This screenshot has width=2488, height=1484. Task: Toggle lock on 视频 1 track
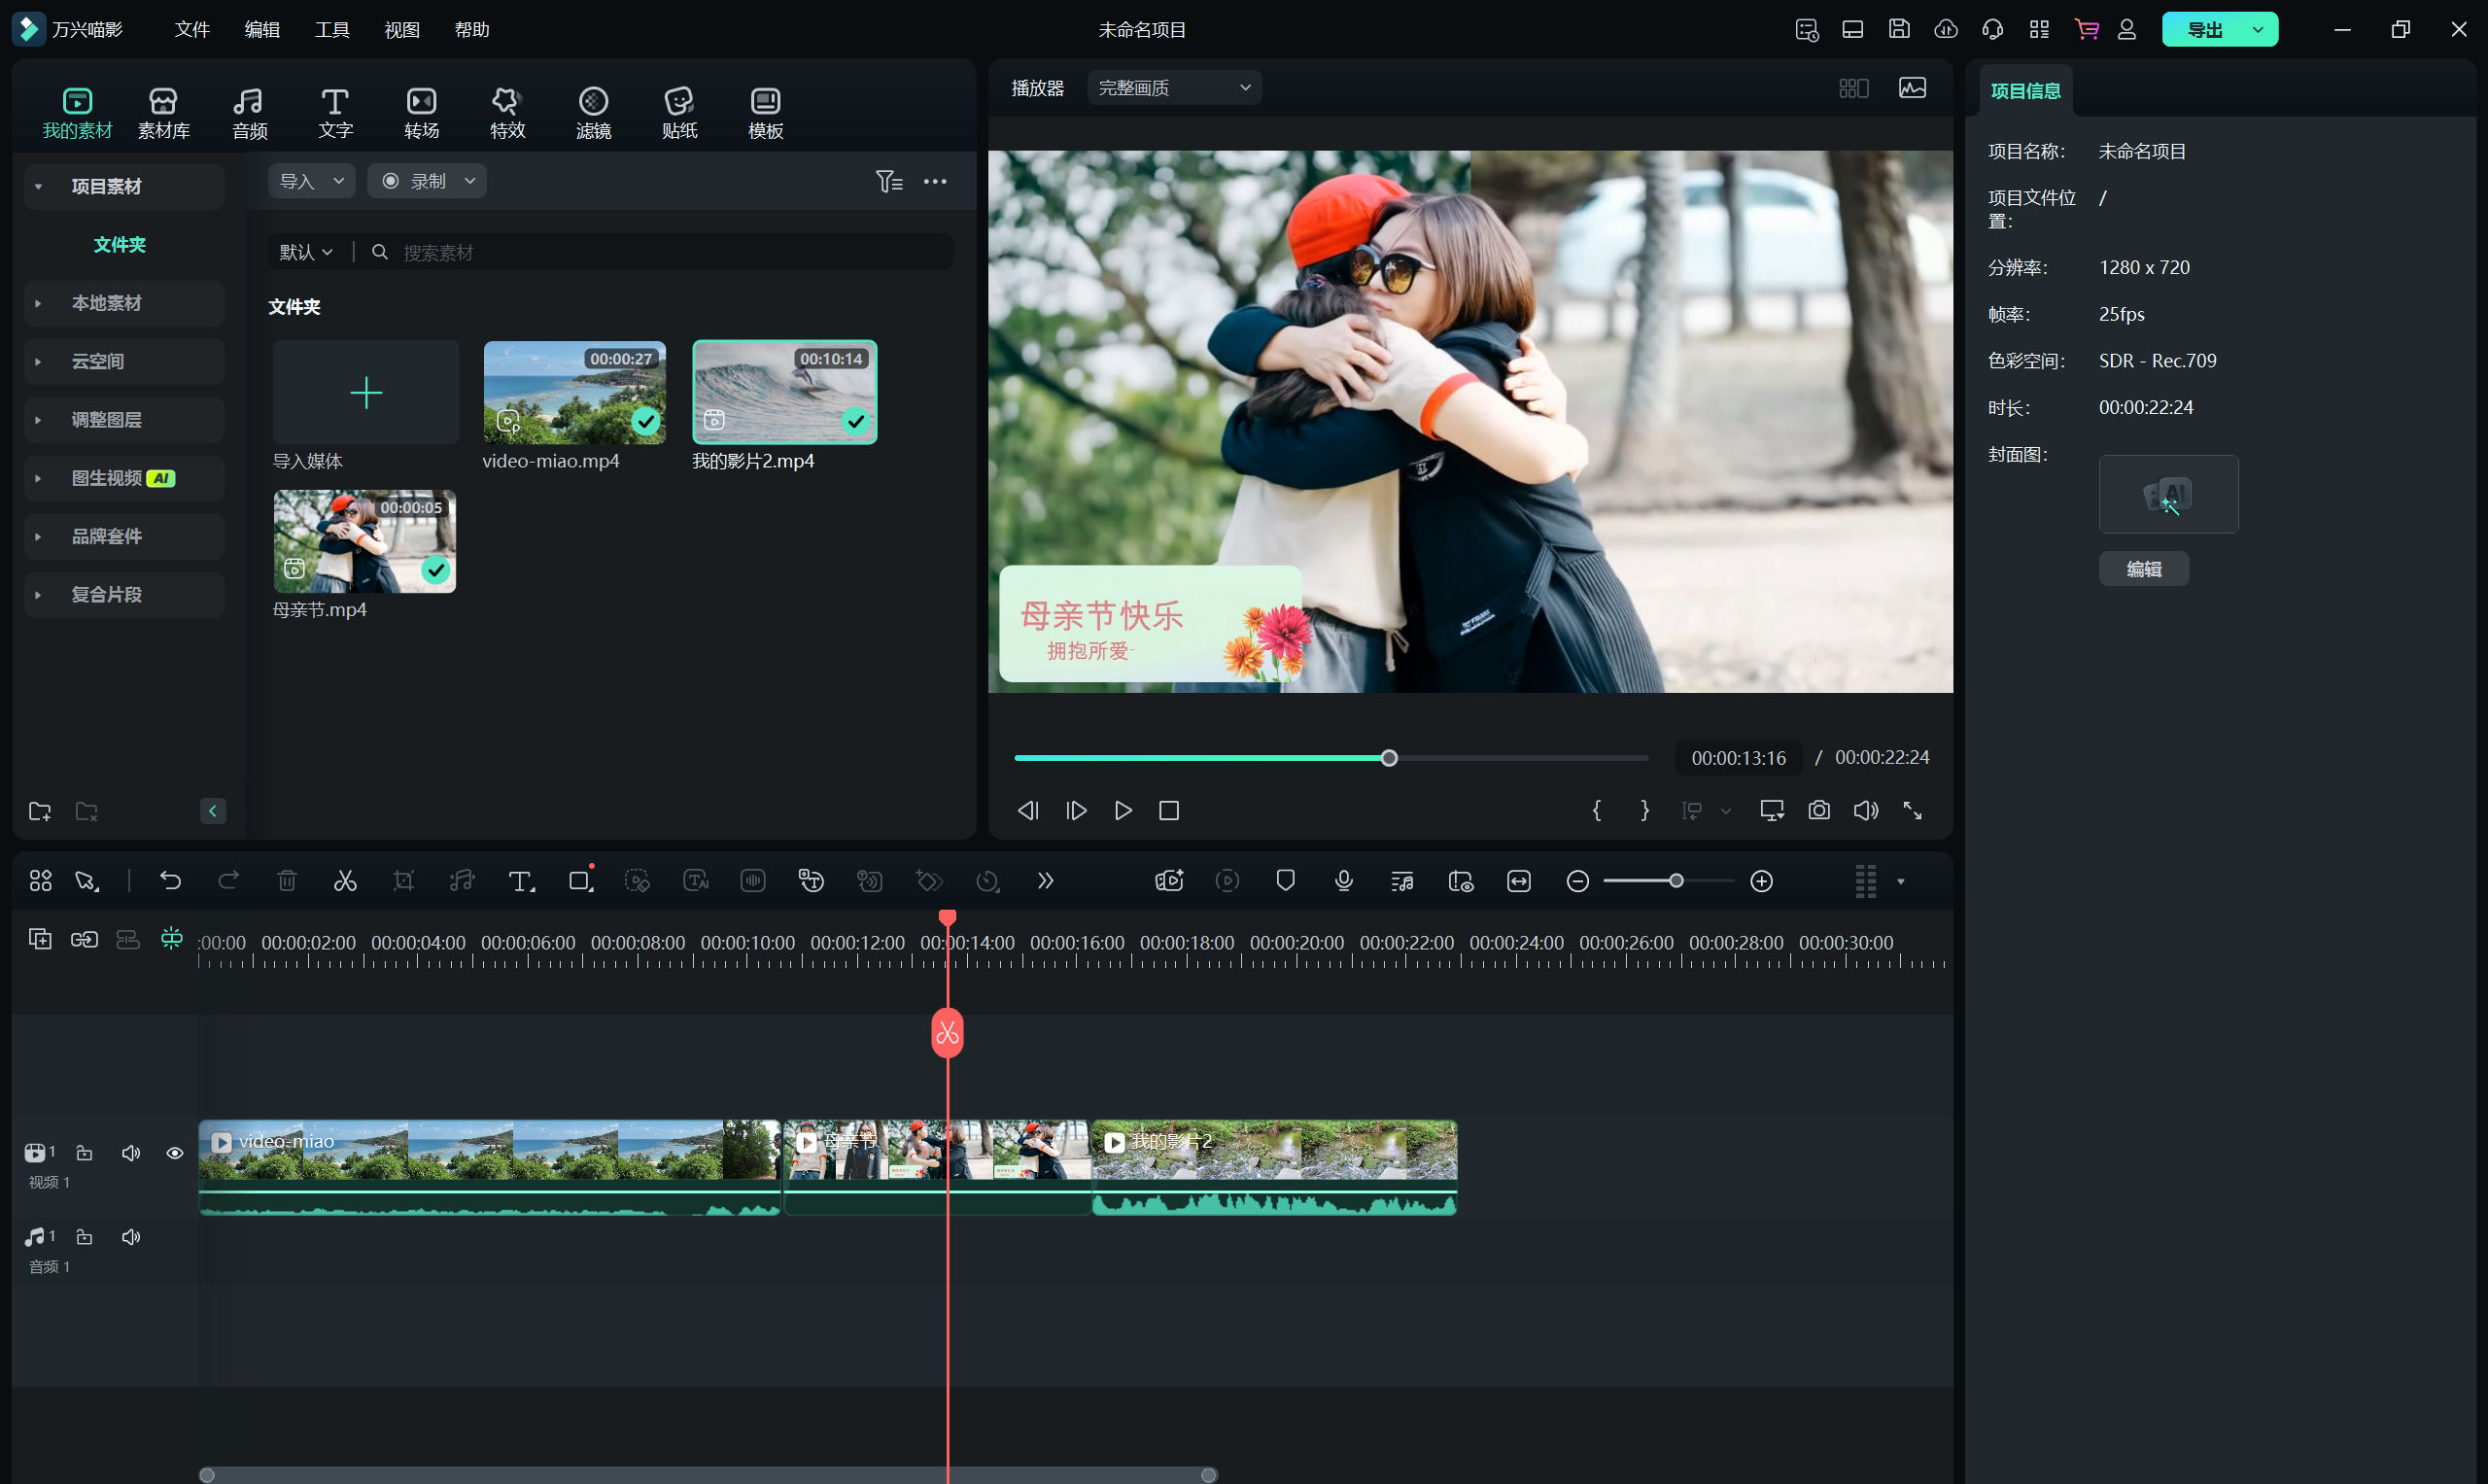click(x=85, y=1153)
